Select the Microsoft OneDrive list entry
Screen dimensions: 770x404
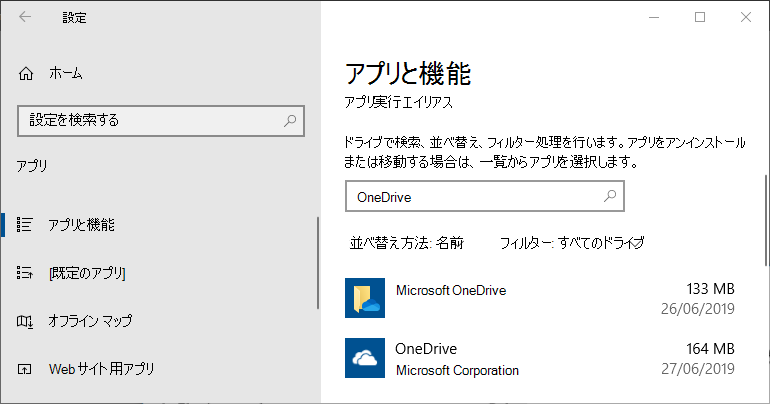coord(540,298)
